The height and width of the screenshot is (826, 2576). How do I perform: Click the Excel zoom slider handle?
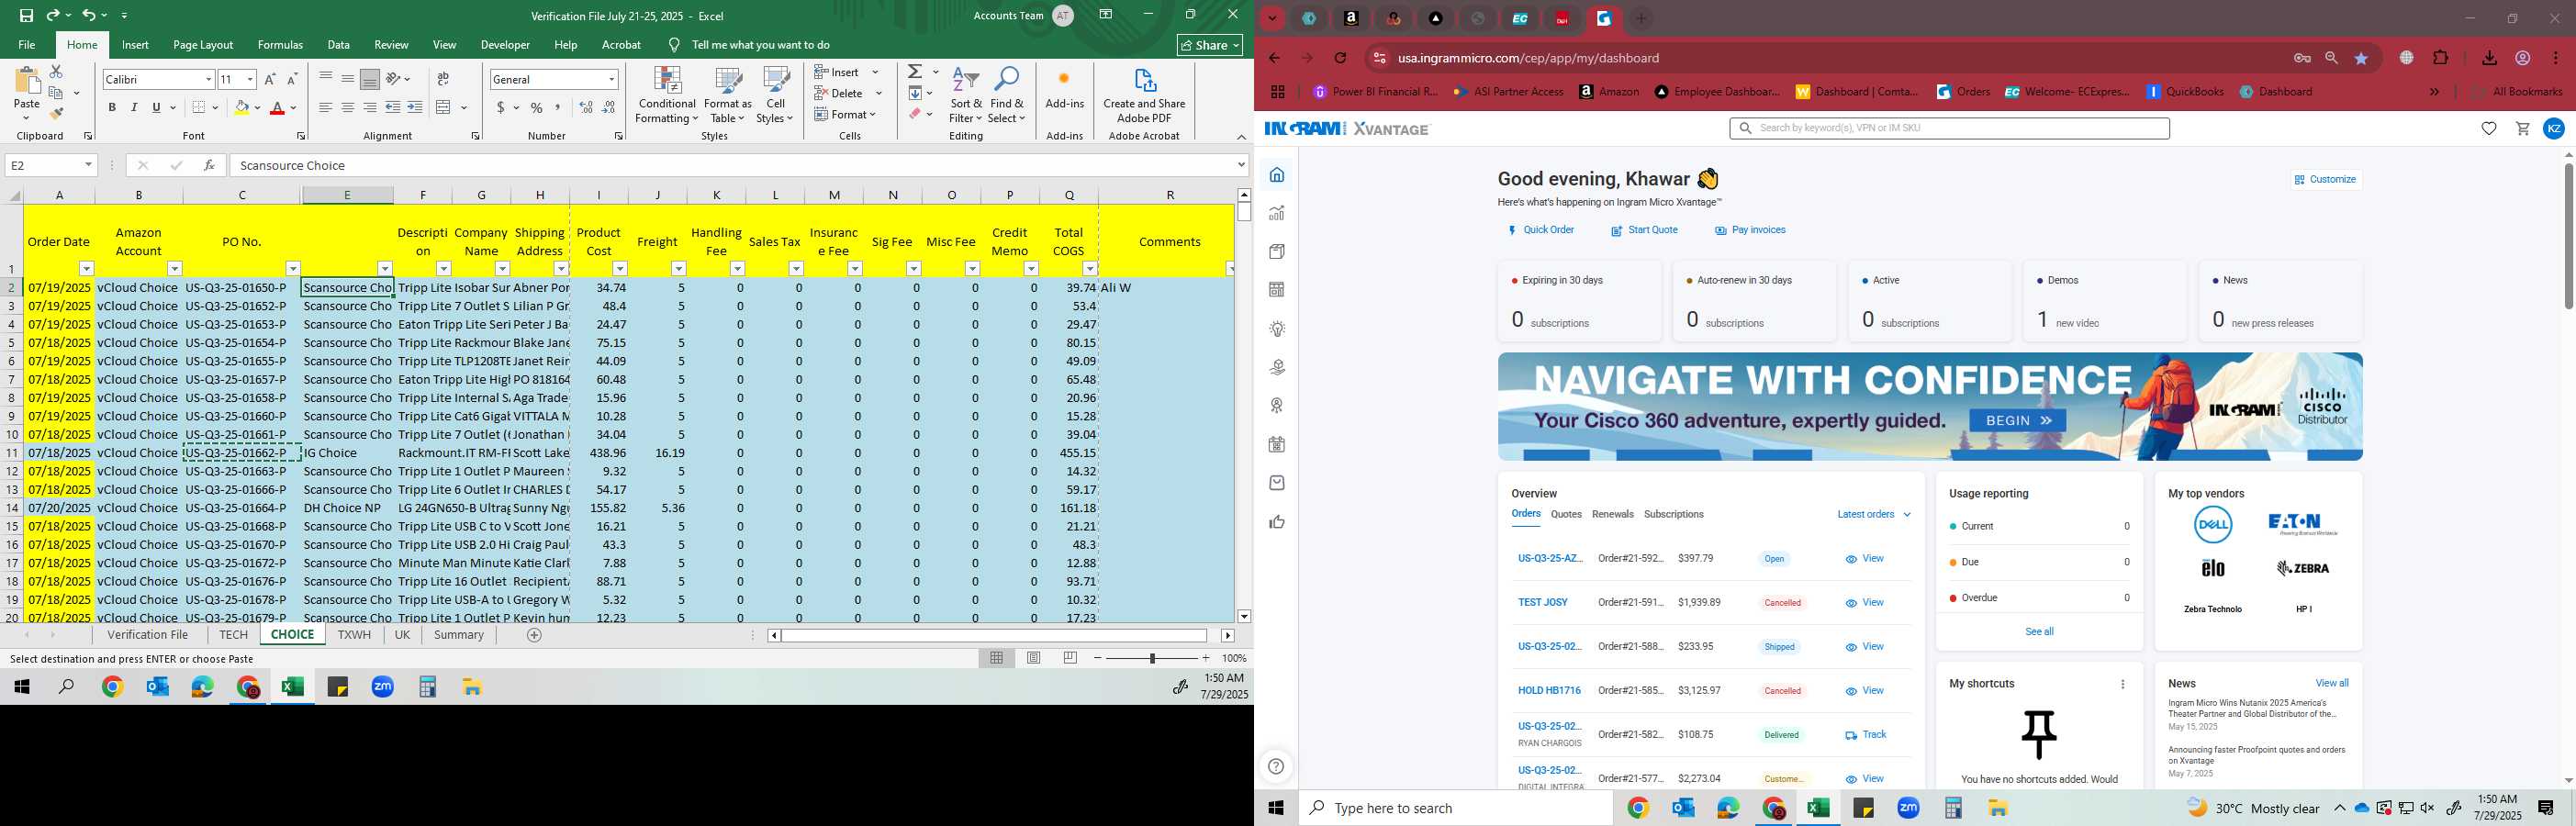click(1152, 658)
